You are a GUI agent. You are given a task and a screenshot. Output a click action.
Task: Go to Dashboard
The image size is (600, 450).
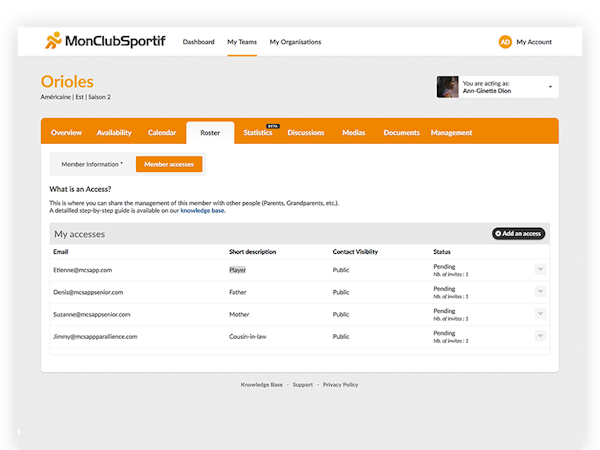click(x=199, y=42)
